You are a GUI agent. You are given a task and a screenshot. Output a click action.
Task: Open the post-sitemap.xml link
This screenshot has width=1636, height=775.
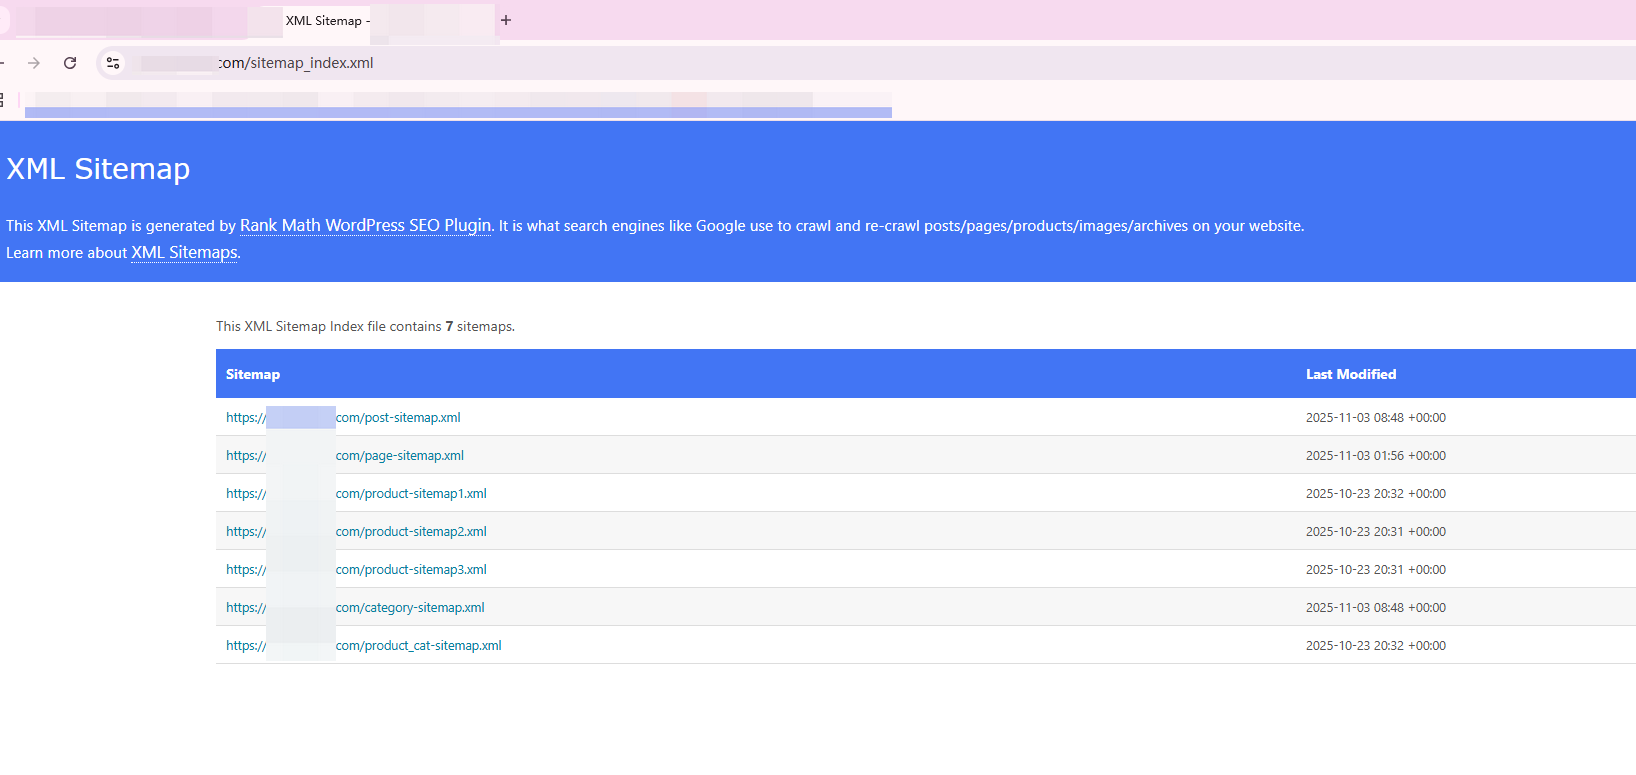398,418
